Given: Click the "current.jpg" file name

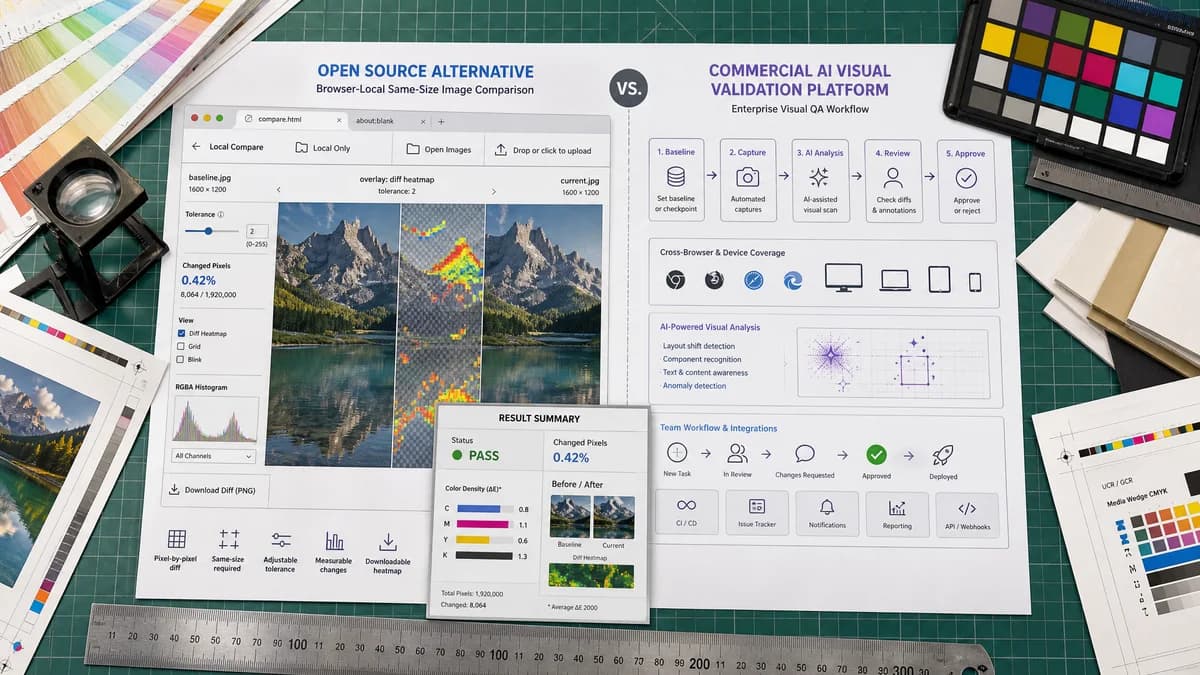Looking at the screenshot, I should (x=580, y=181).
